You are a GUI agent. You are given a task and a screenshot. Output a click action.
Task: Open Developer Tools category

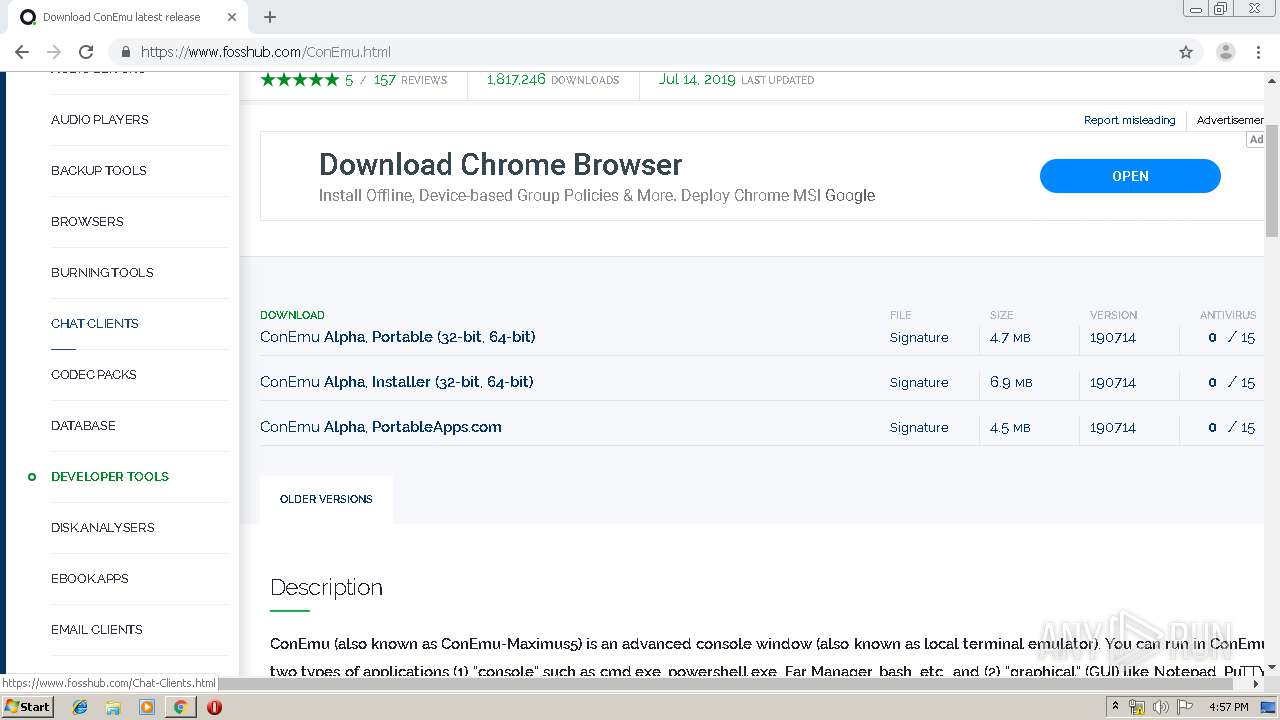(110, 476)
